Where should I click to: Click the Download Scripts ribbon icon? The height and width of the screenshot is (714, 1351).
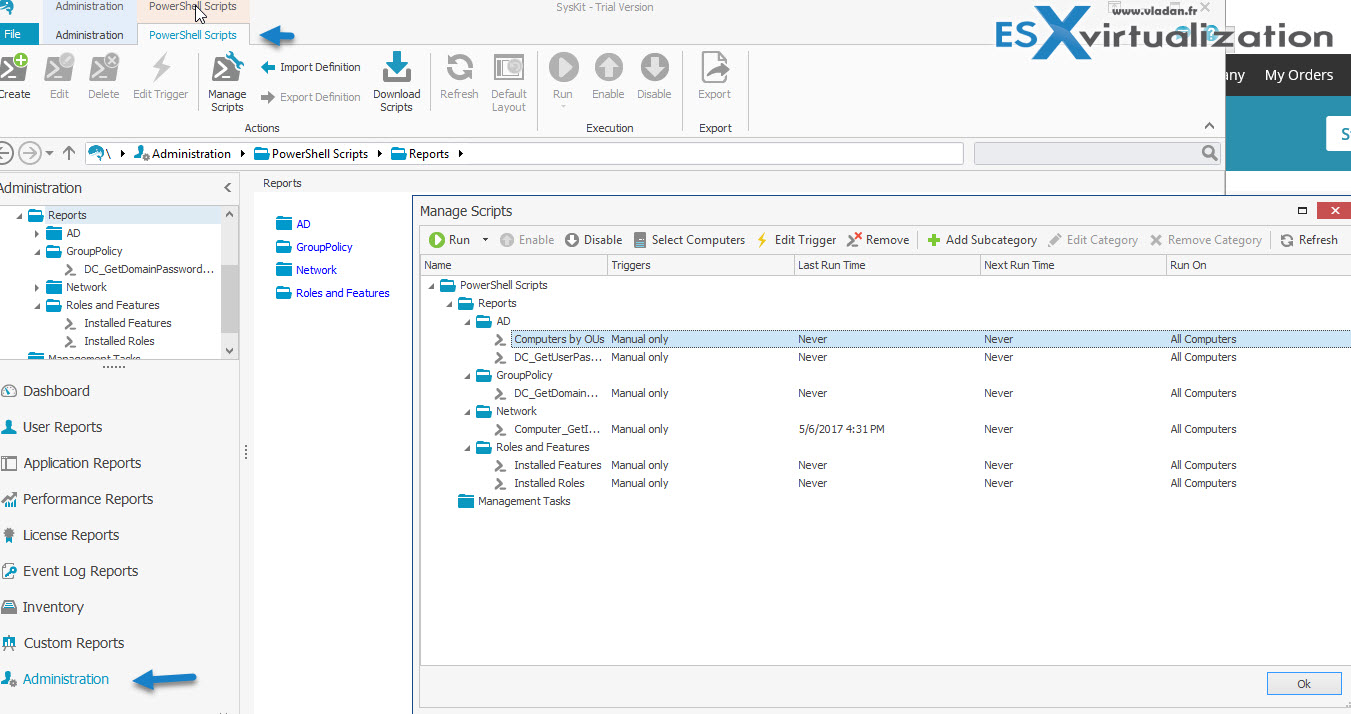click(397, 68)
